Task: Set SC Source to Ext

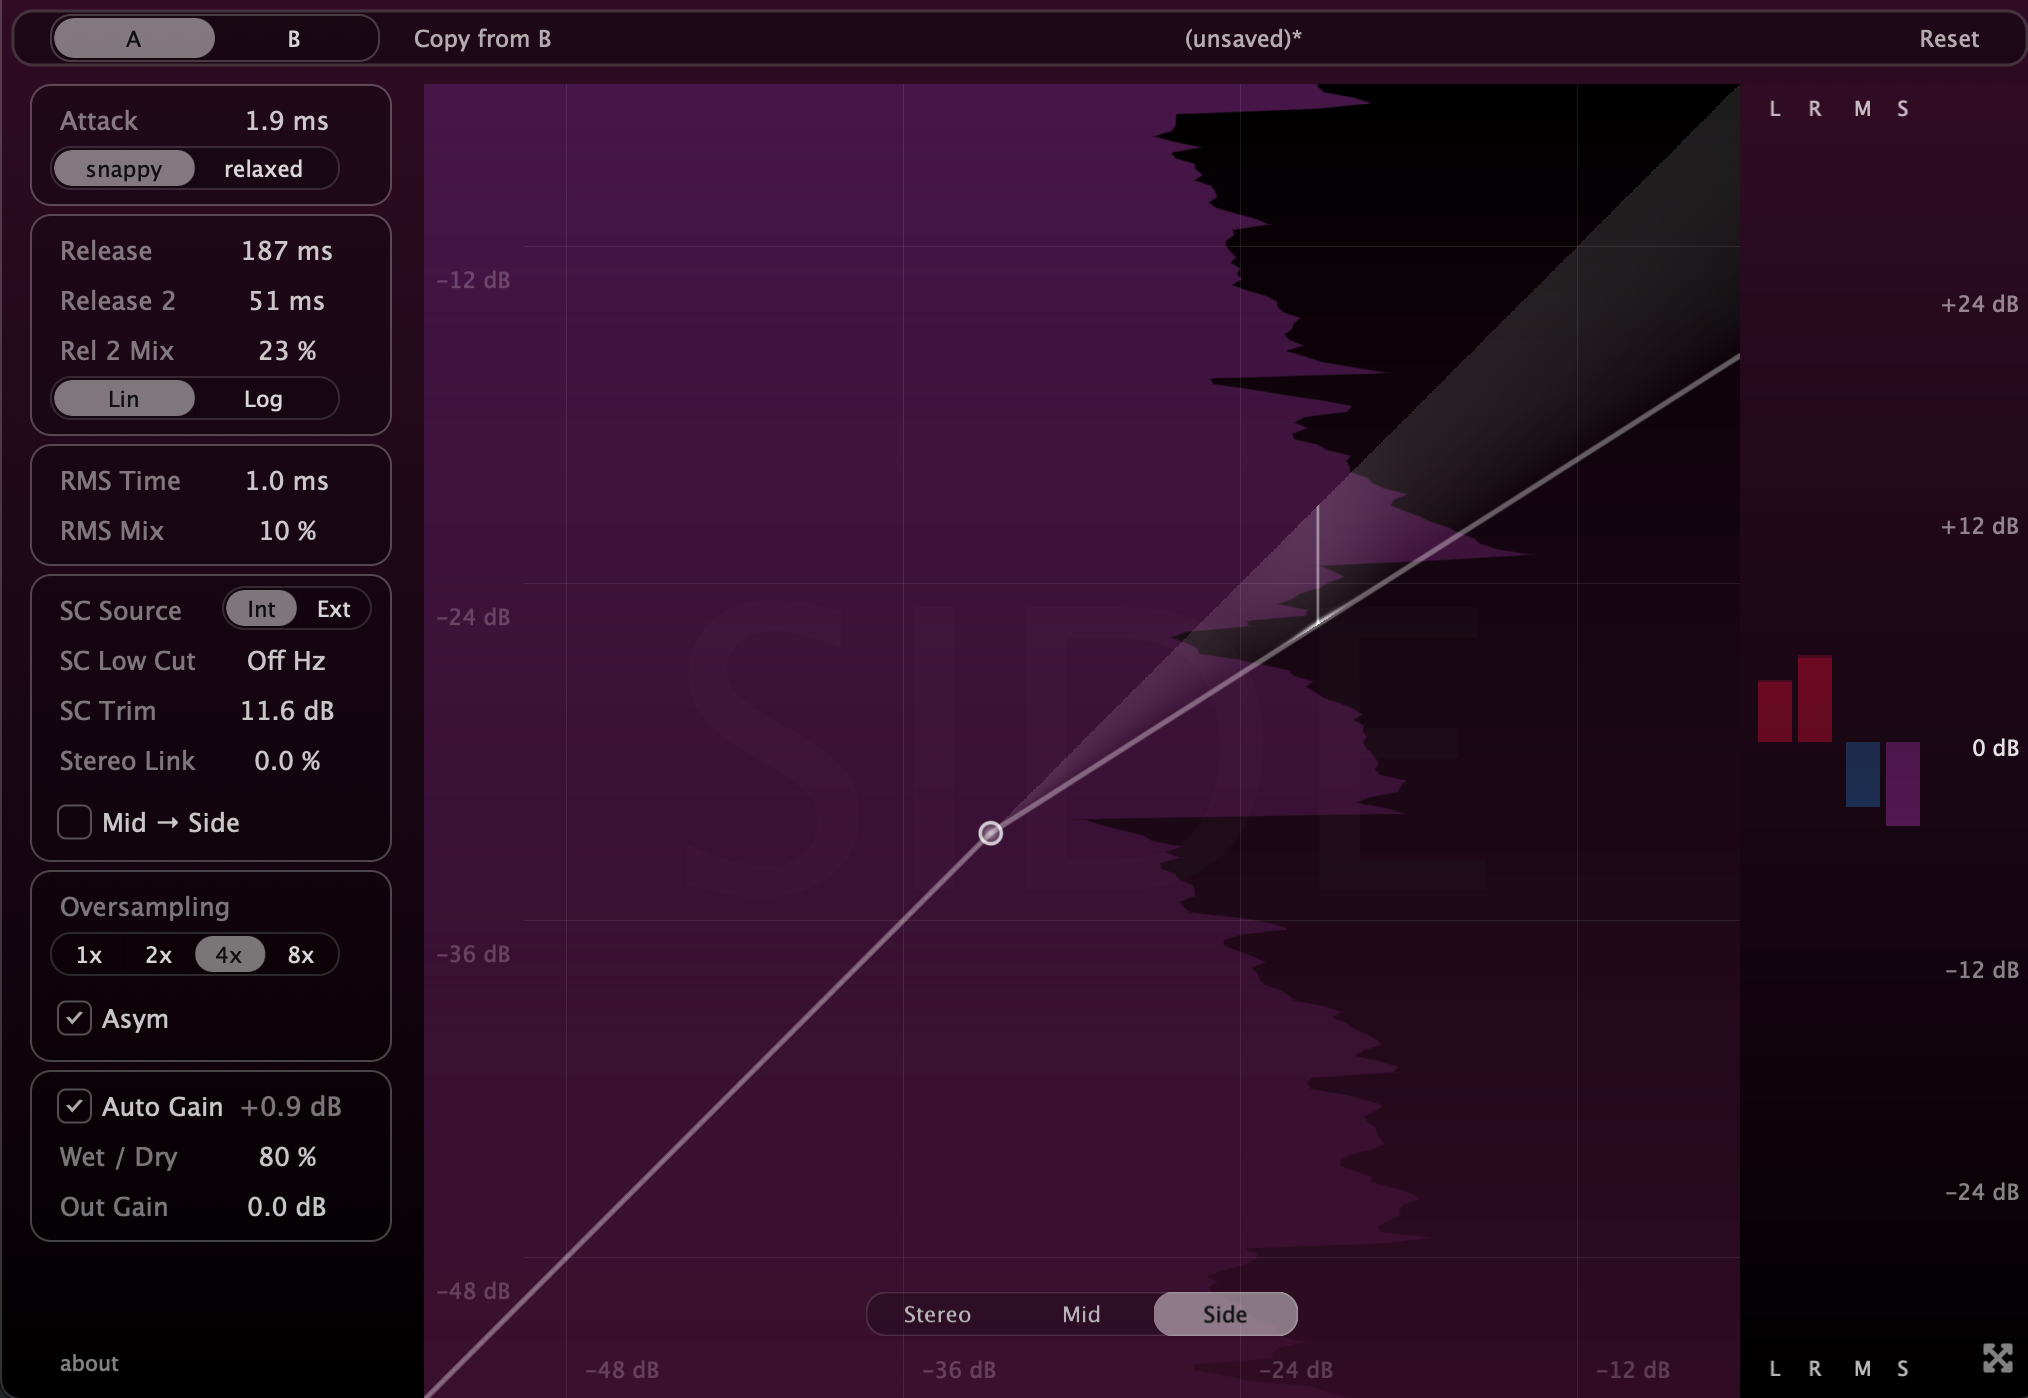Action: pyautogui.click(x=333, y=609)
